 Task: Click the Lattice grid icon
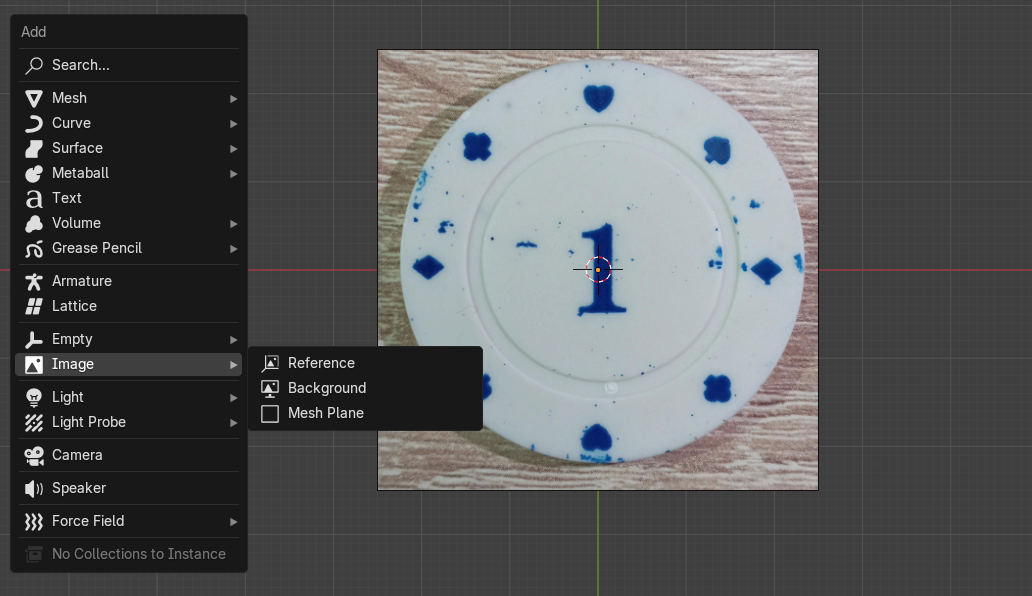pyautogui.click(x=34, y=306)
